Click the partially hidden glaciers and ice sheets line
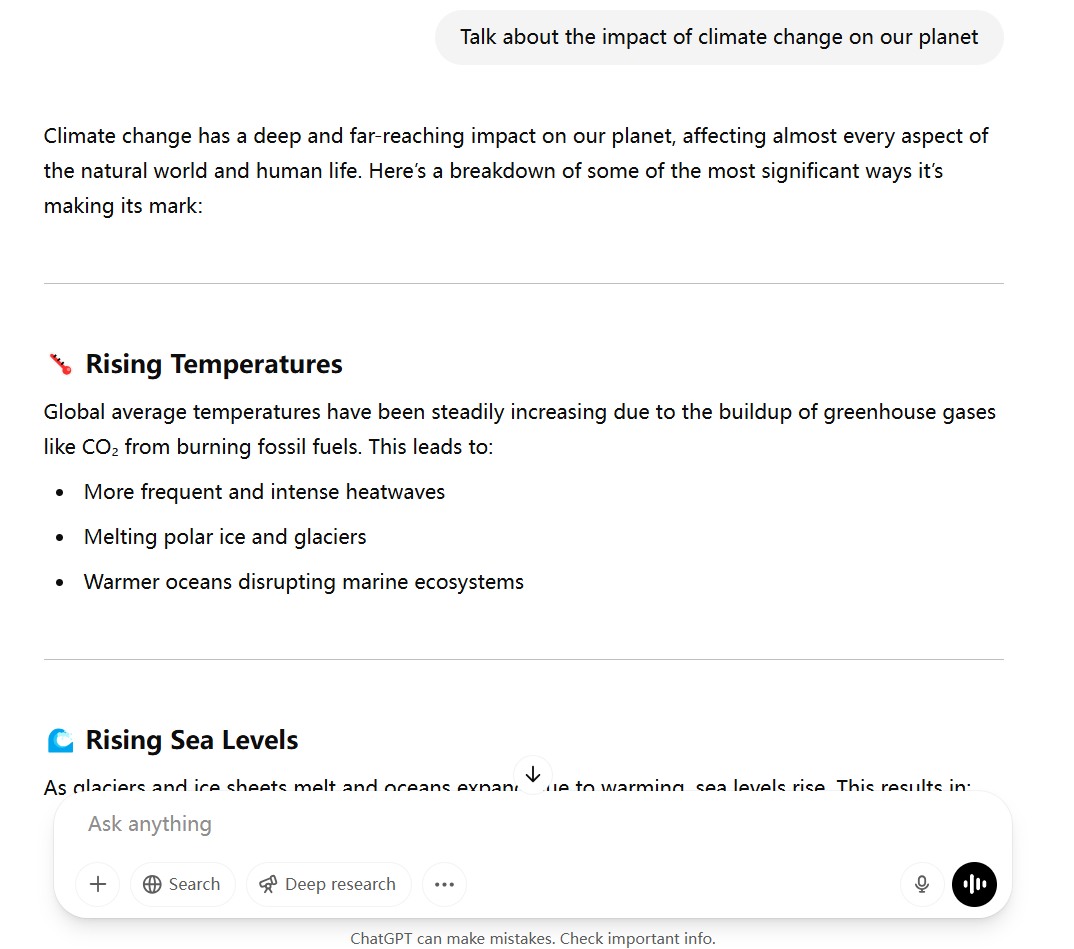 (x=507, y=785)
